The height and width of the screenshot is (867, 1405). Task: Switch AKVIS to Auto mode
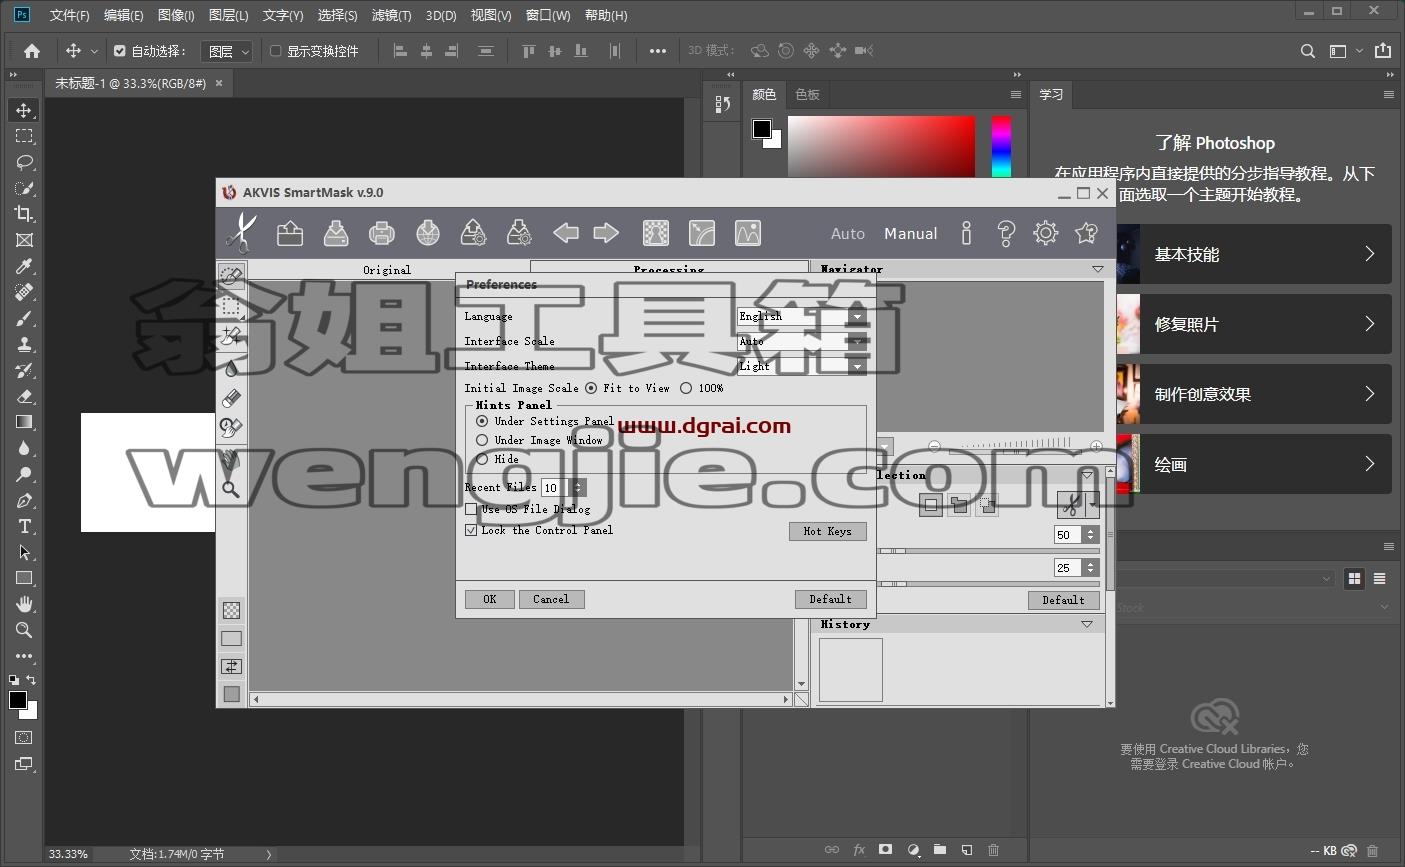[x=848, y=233]
